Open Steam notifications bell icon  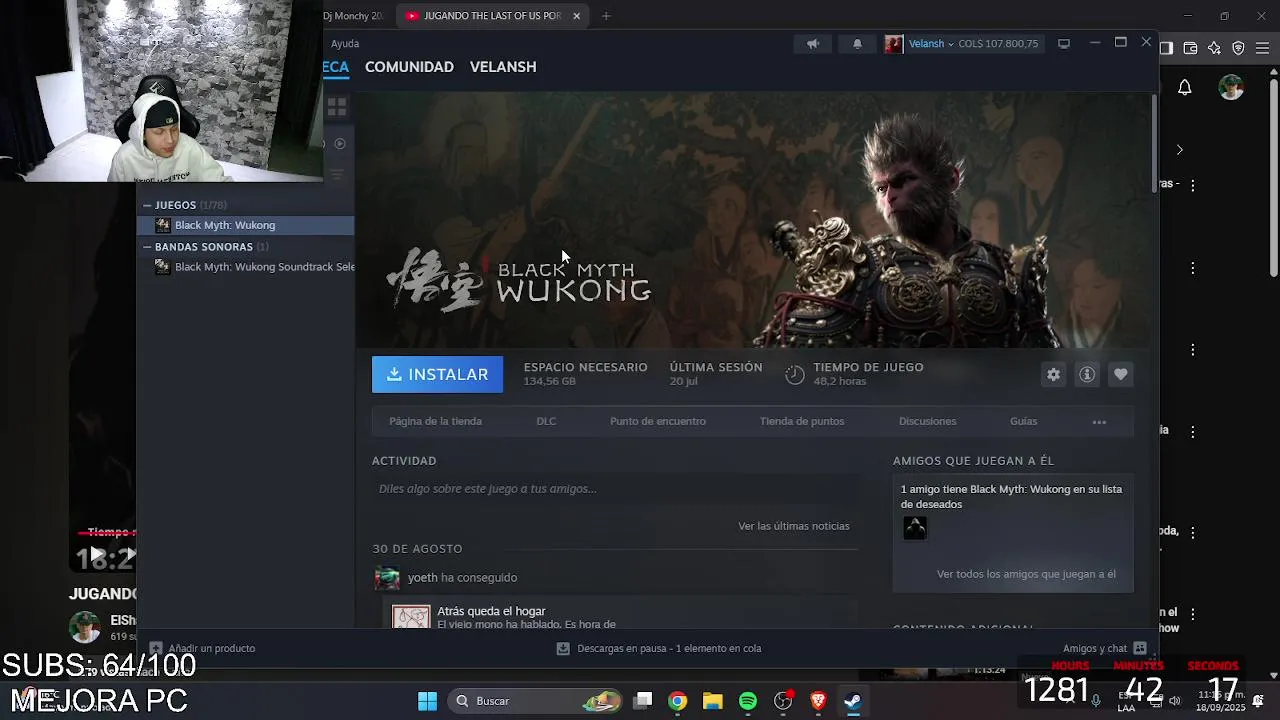857,44
